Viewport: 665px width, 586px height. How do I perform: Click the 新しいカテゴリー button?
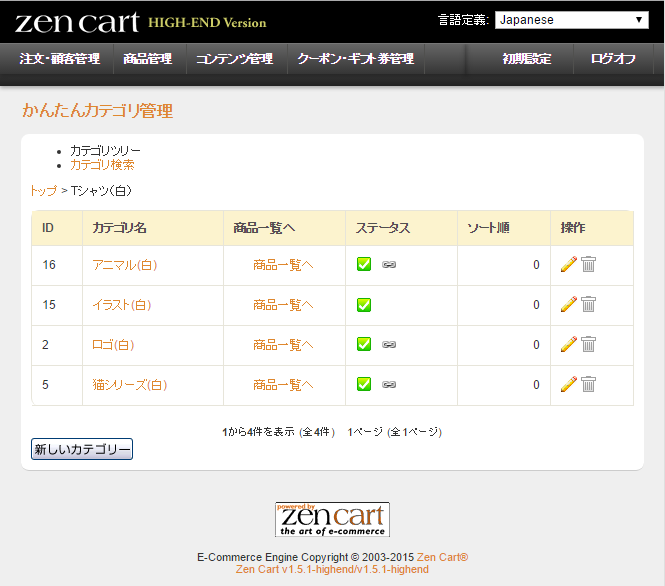pos(82,450)
